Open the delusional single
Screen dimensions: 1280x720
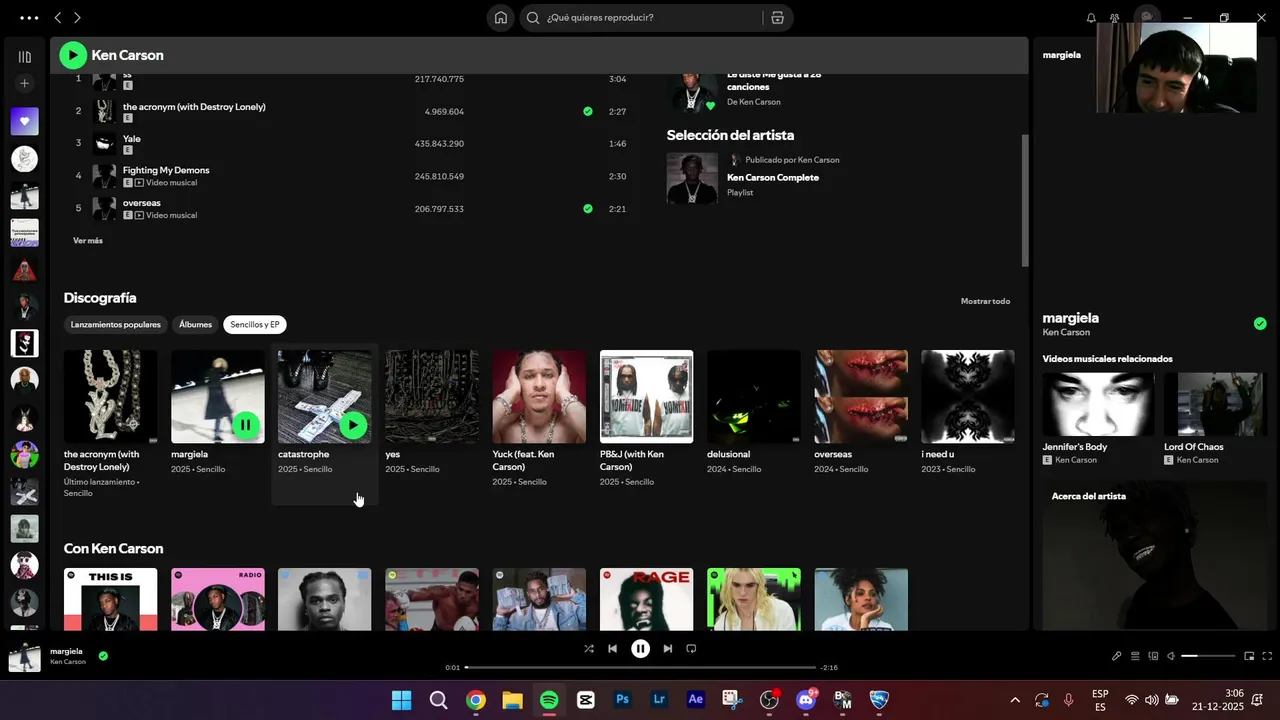pyautogui.click(x=753, y=397)
